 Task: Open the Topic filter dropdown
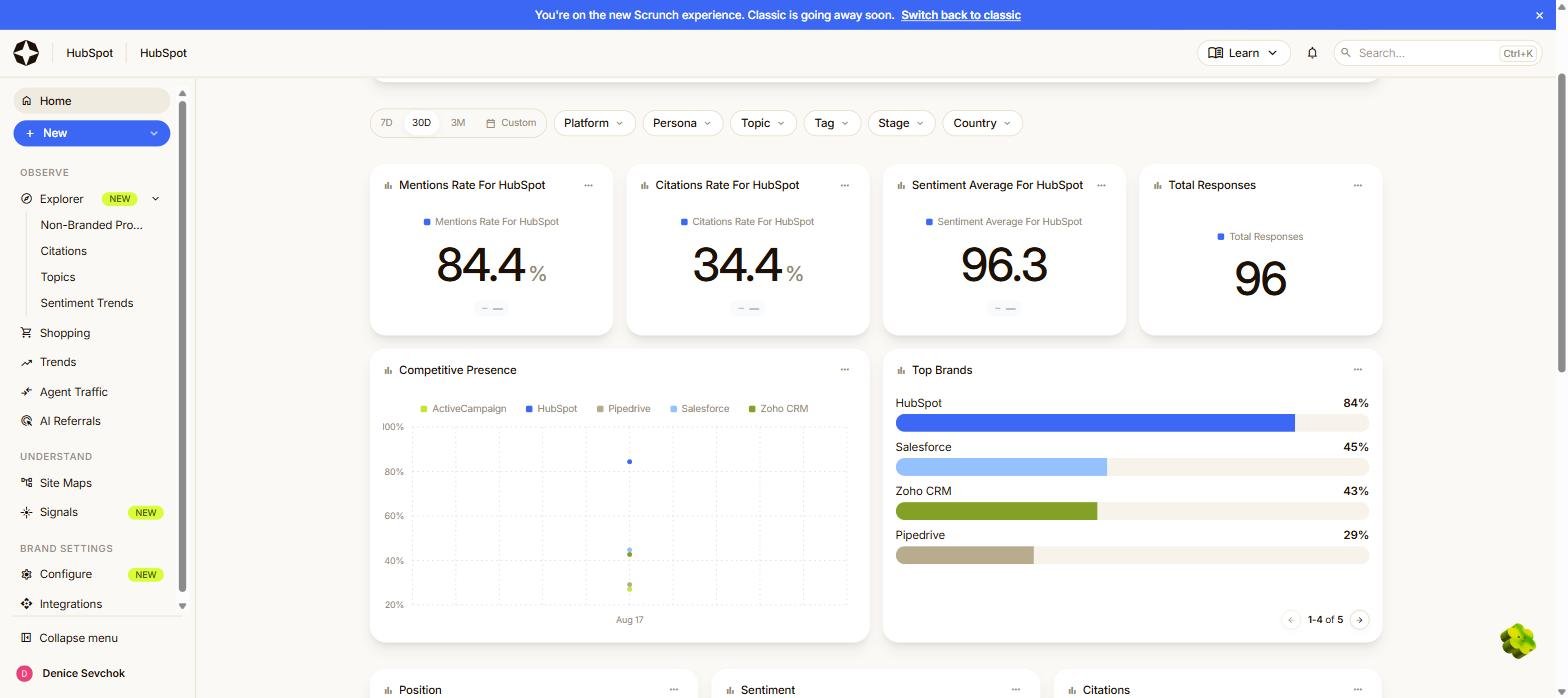[x=763, y=123]
